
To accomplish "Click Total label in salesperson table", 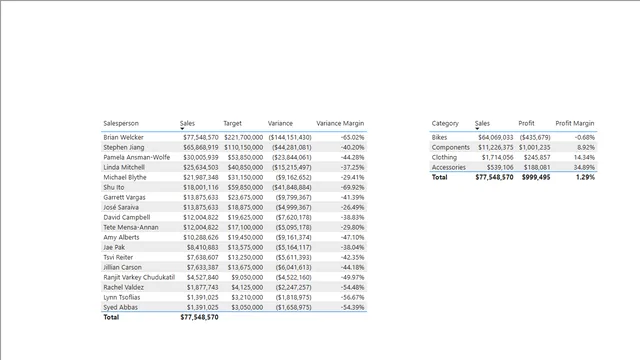I will (111, 317).
